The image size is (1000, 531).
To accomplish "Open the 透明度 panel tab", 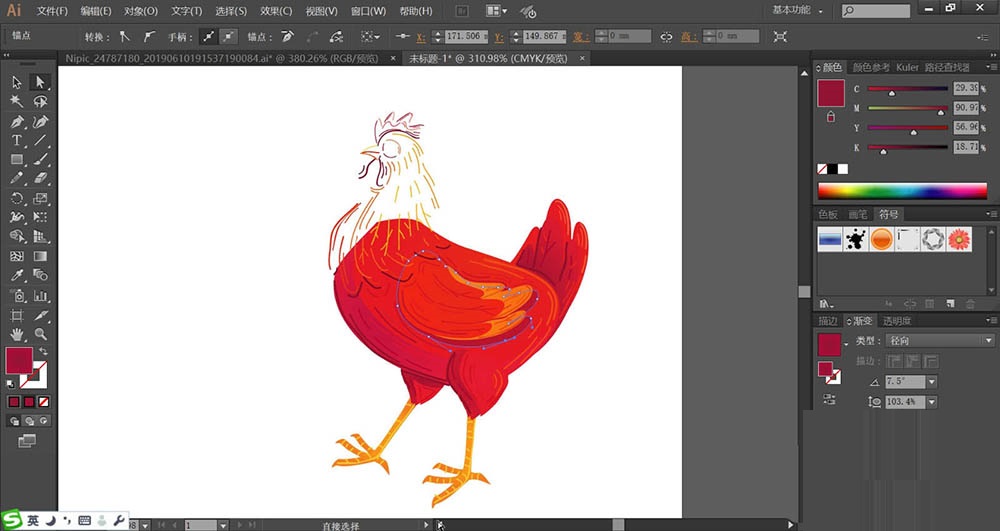I will coord(895,321).
